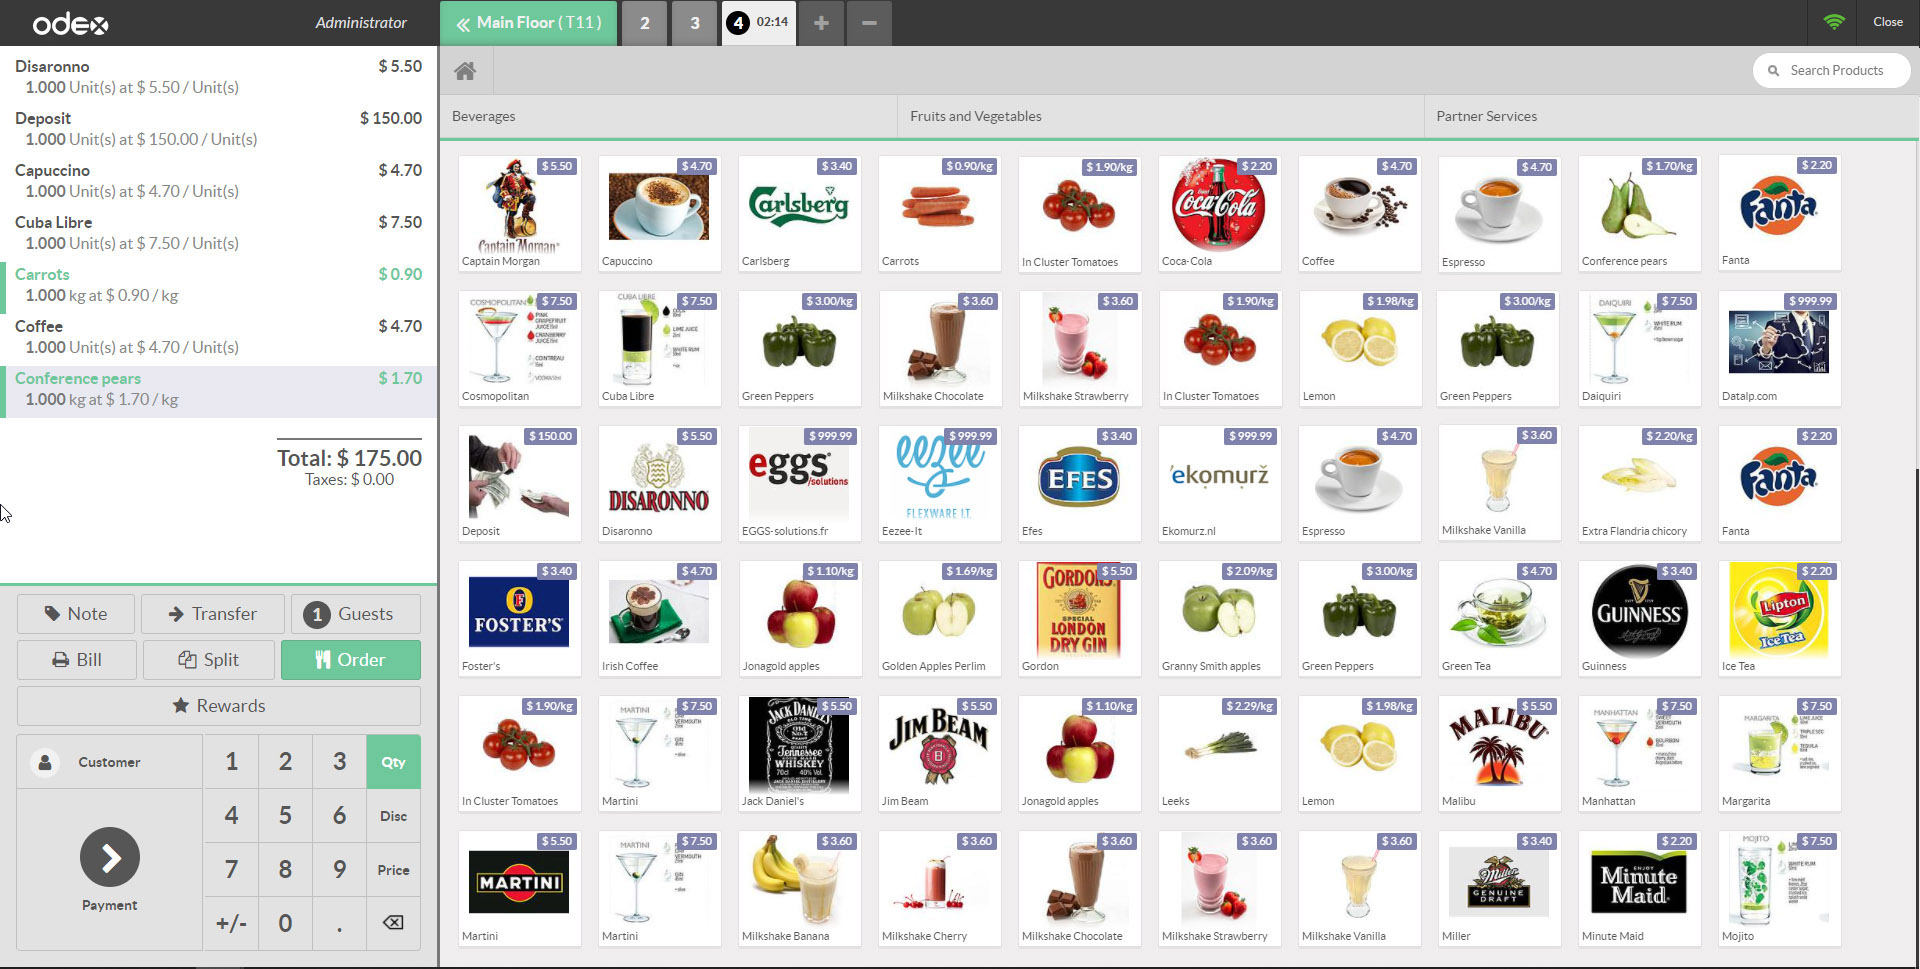Add Jack Daniel's to the order
The width and height of the screenshot is (1920, 969).
[x=799, y=753]
